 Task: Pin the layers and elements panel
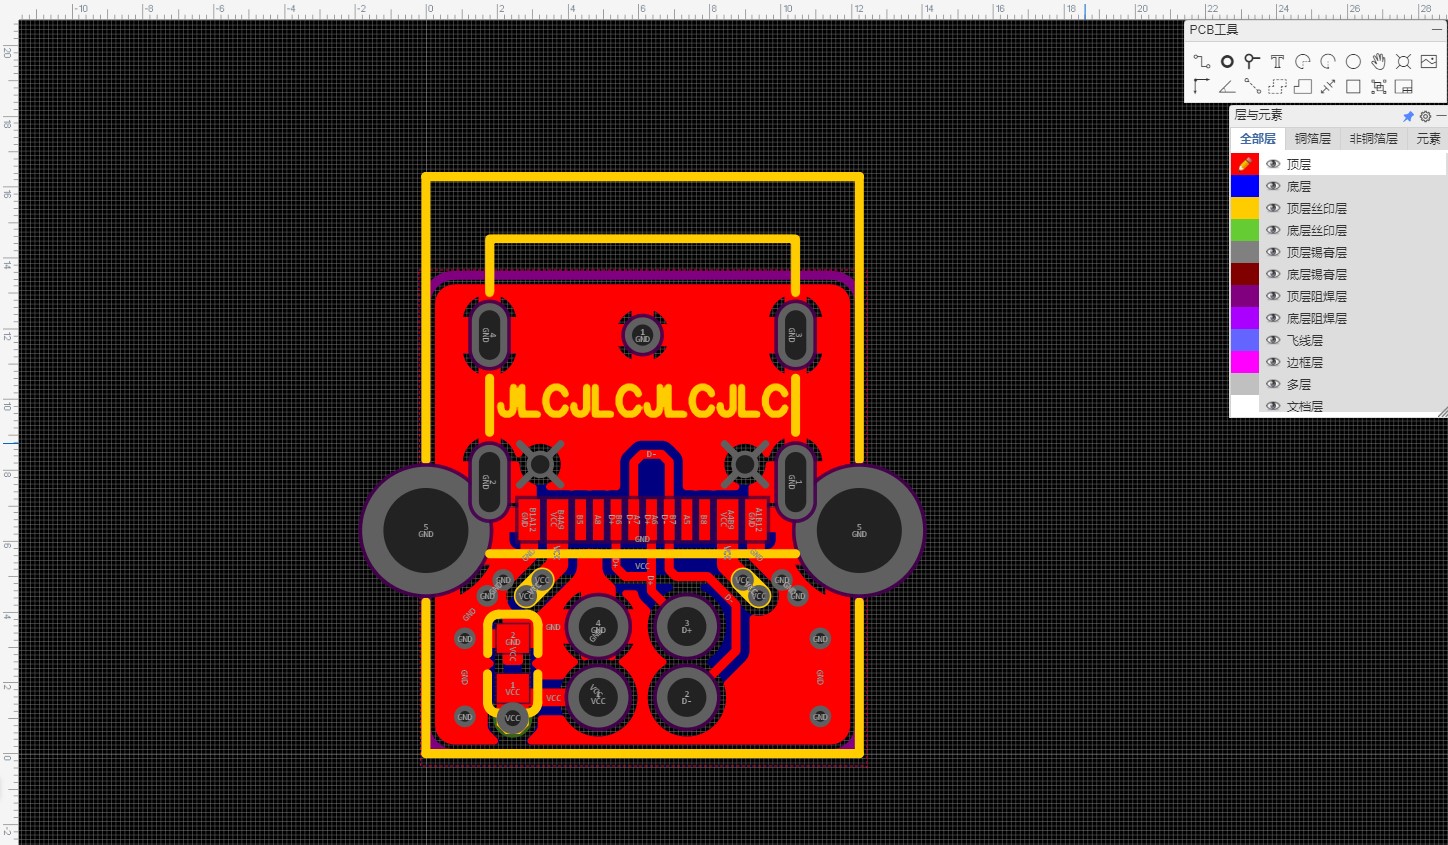[x=1409, y=116]
